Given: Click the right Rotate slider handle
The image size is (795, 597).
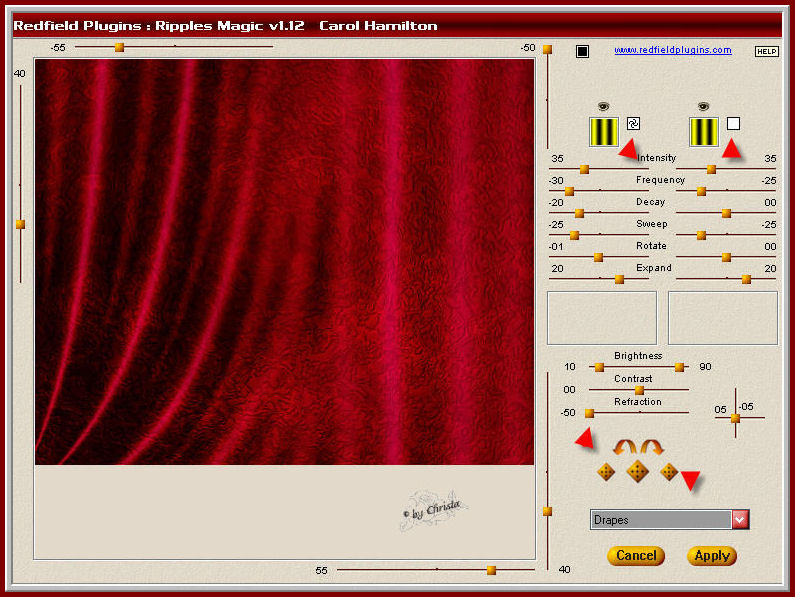Looking at the screenshot, I should coord(726,257).
